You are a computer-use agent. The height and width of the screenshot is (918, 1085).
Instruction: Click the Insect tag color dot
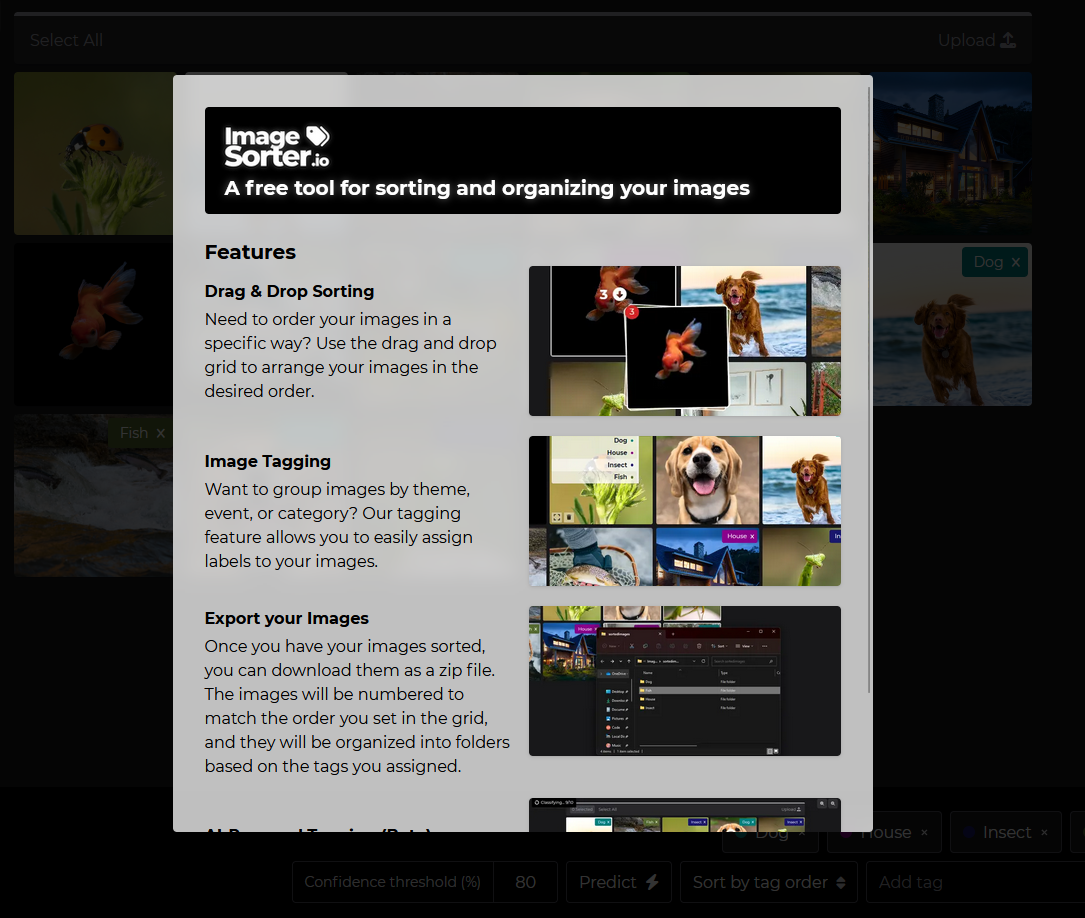[x=969, y=832]
